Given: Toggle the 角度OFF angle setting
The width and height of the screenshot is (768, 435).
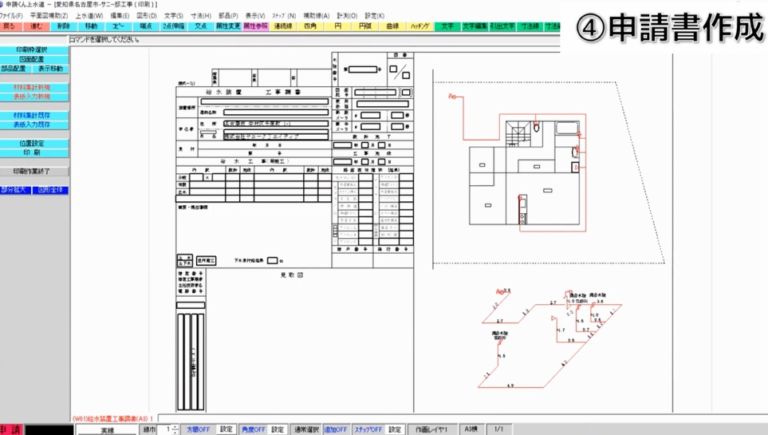Looking at the screenshot, I should click(253, 429).
